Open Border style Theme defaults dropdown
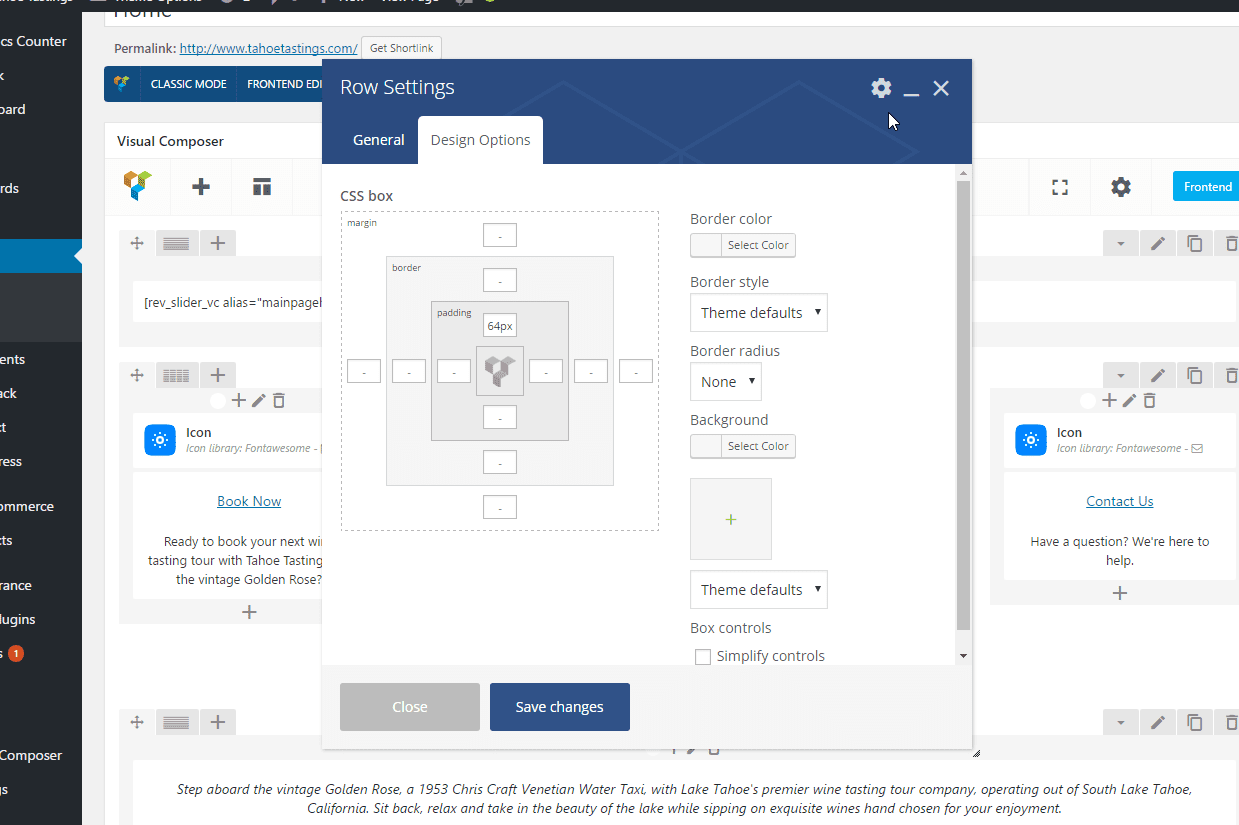Viewport: 1239px width, 825px height. click(759, 313)
